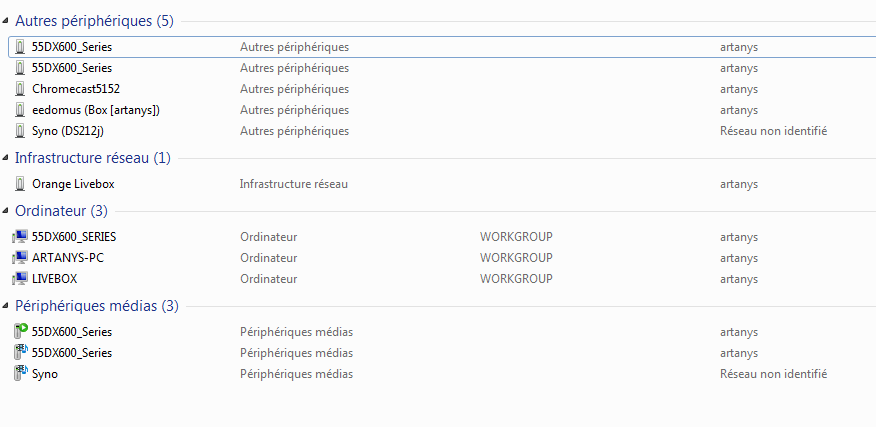The width and height of the screenshot is (876, 427).
Task: Select the Syno (DS212j) name
Action: point(68,131)
